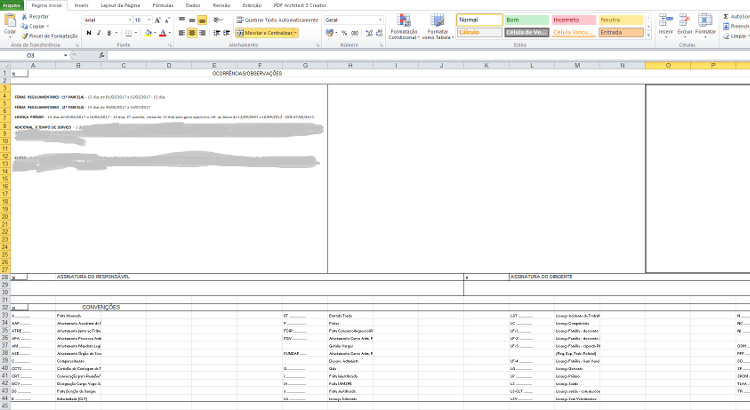
Task: Select column header G
Action: (305, 66)
